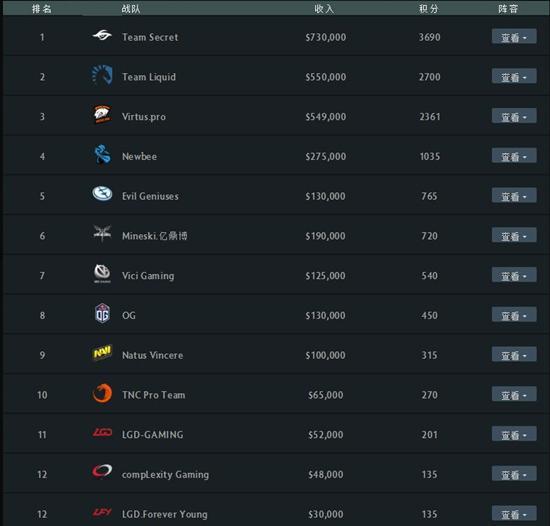
Task: Select the OG team shield logo
Action: 102,313
